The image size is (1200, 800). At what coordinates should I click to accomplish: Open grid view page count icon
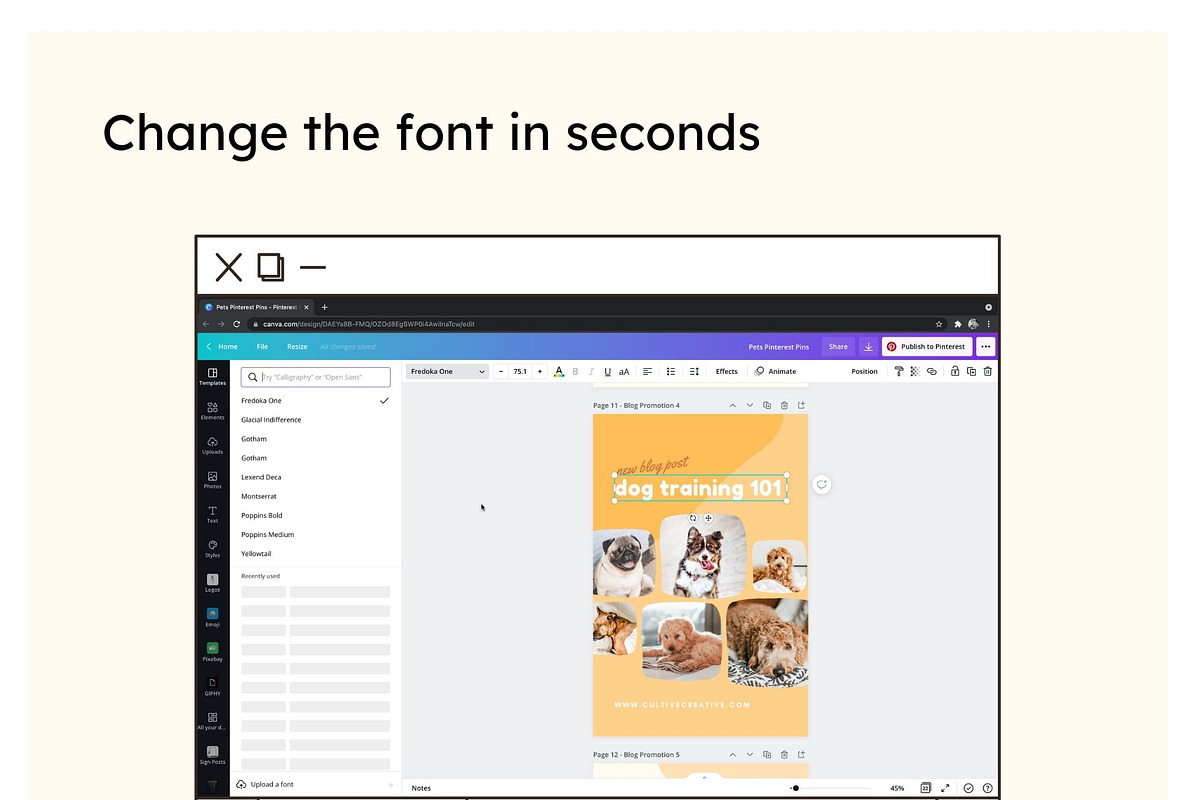tap(926, 788)
